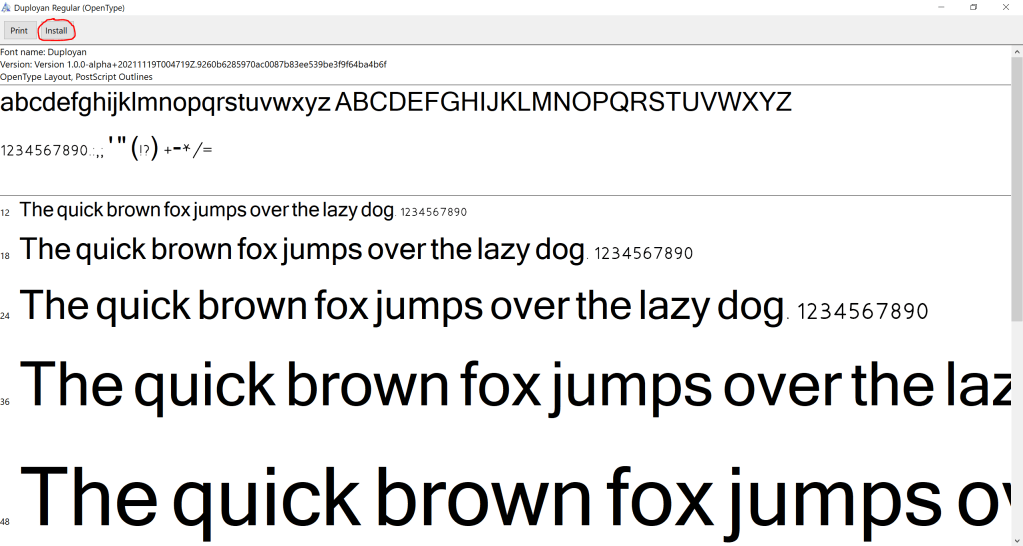
Task: Click the font version string text
Action: (x=193, y=64)
